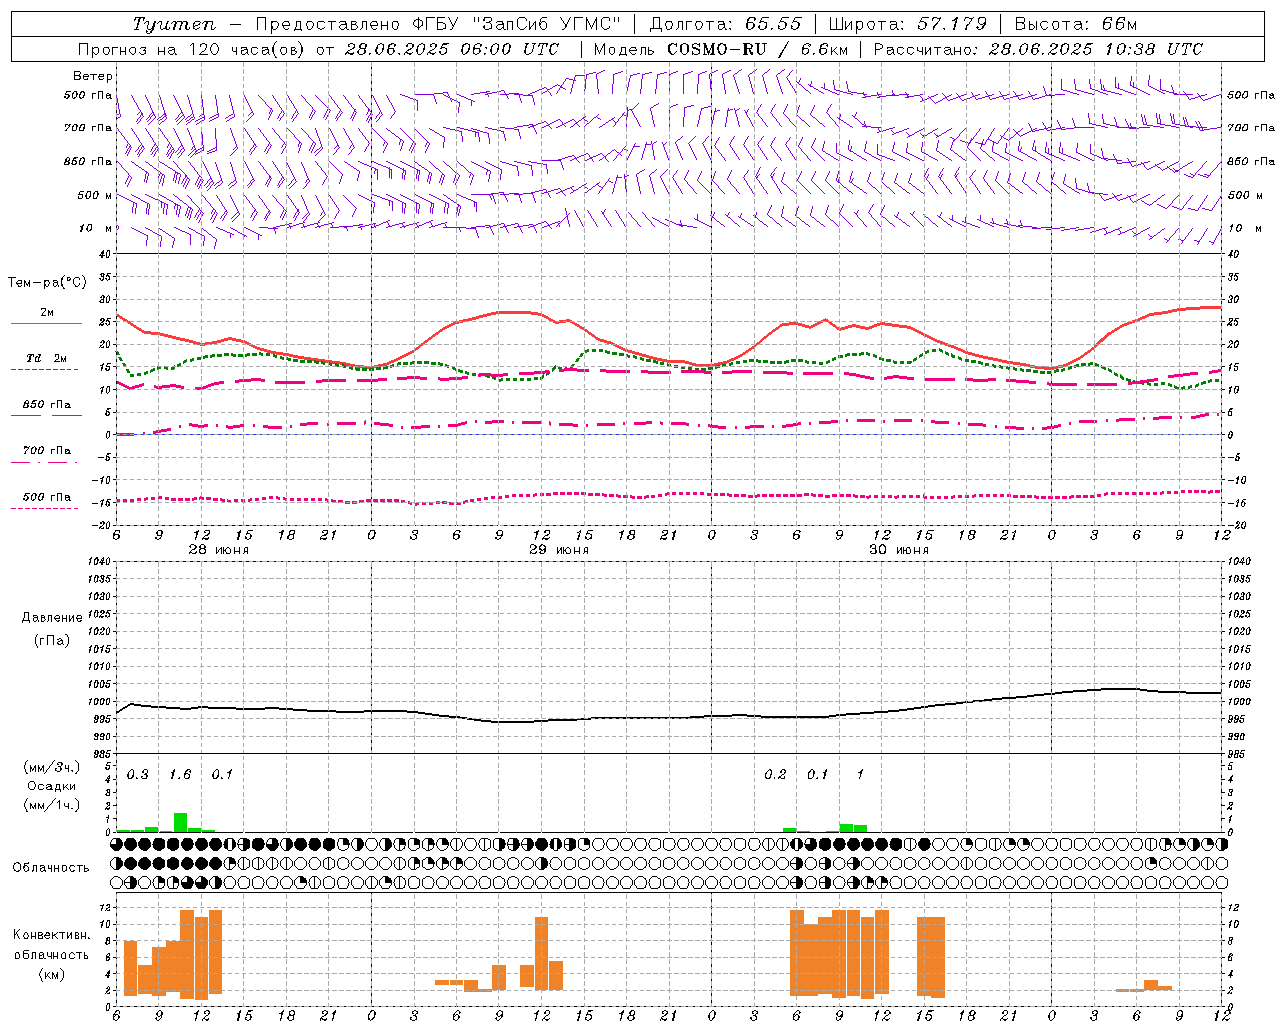Image resolution: width=1280 pixels, height=1024 pixels.
Task: Select 'Прогноз на 120 часа(ов)' forecast start text
Action: coord(192,49)
